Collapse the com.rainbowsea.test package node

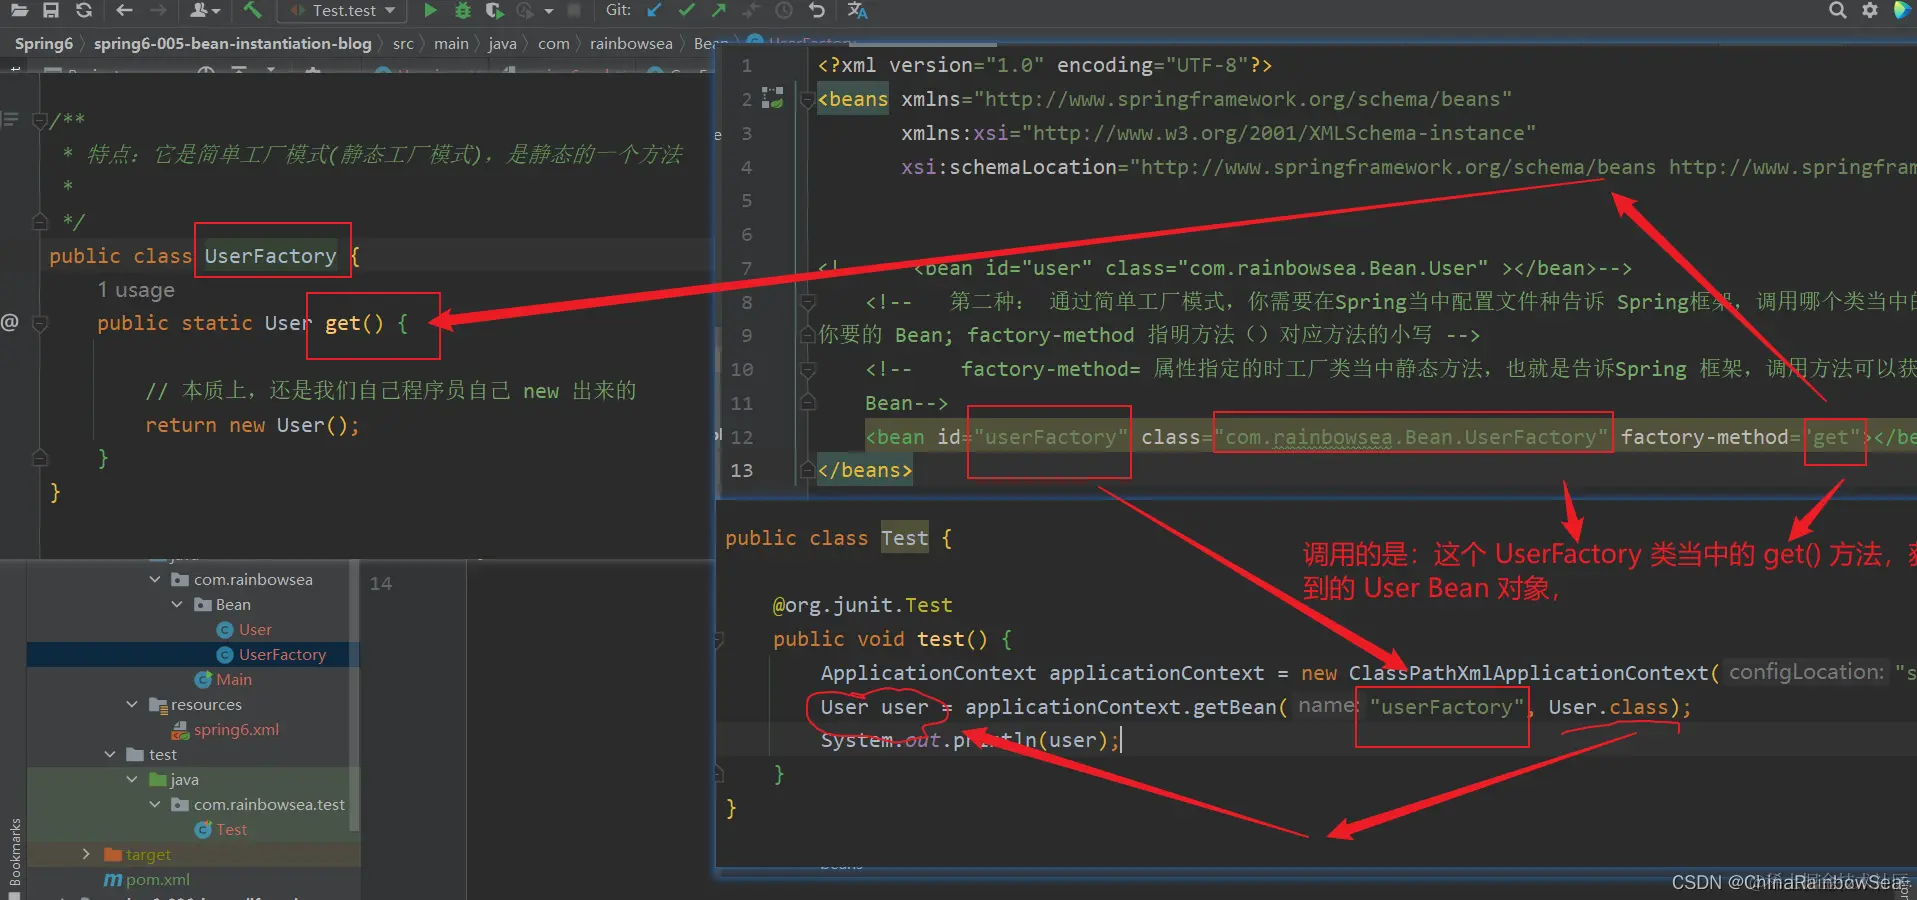click(155, 804)
